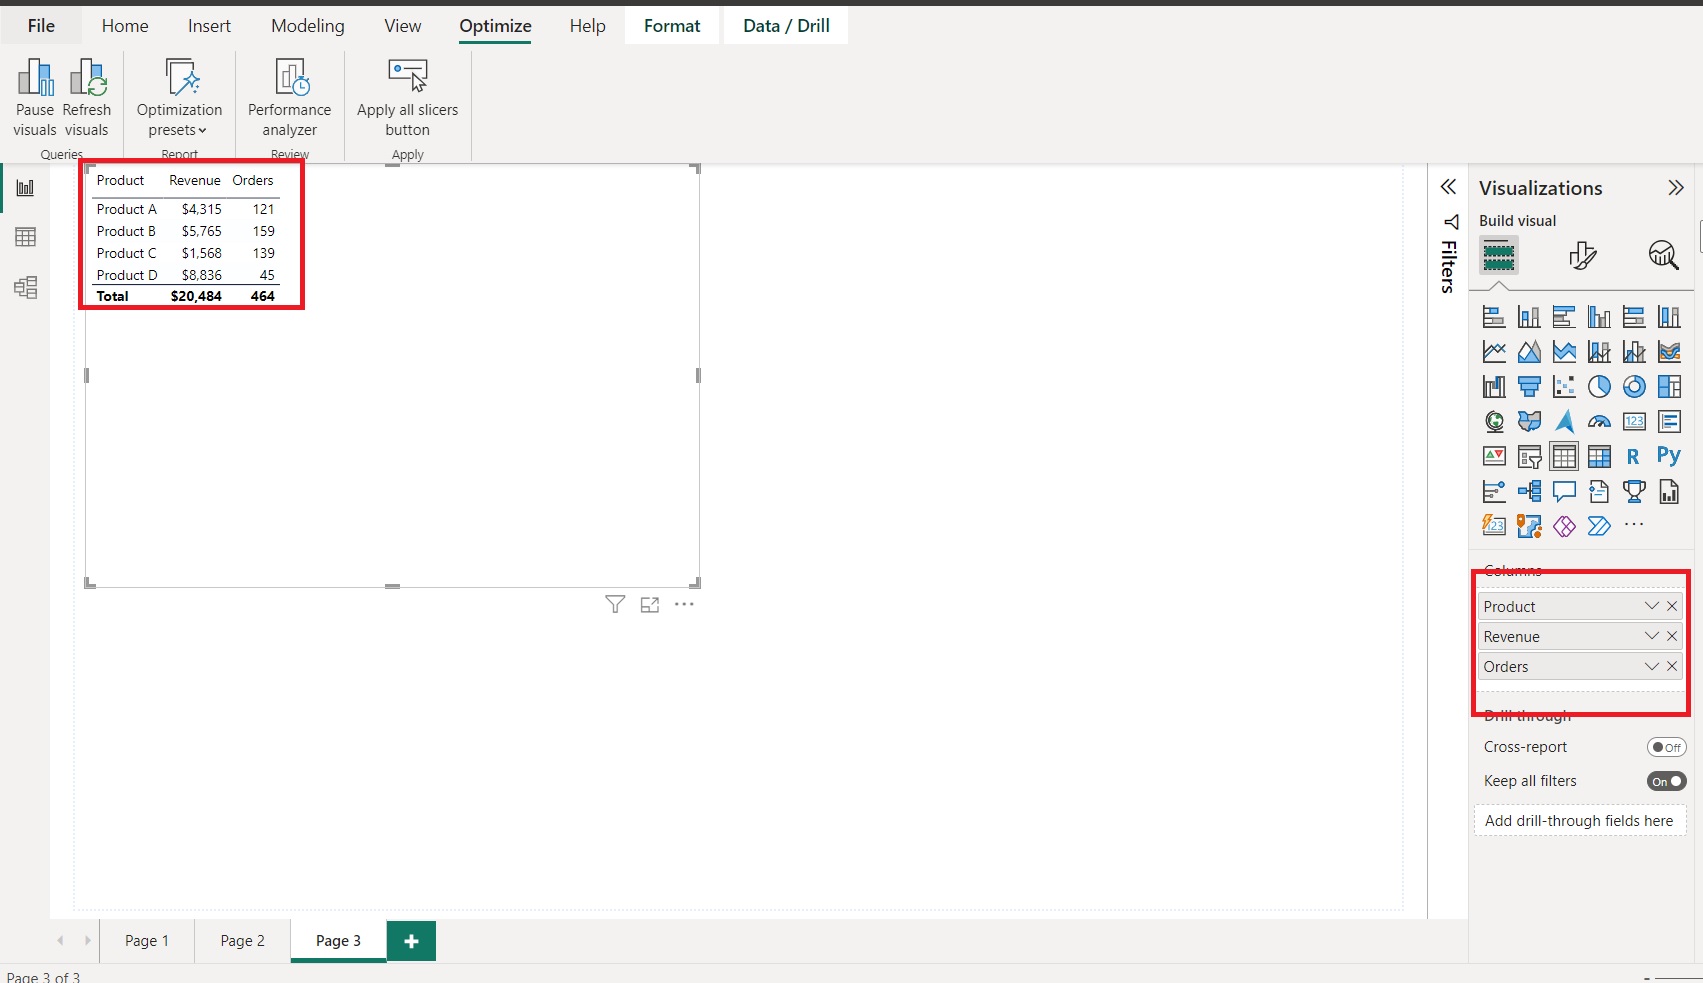Image resolution: width=1703 pixels, height=983 pixels.
Task: Select the Python visual icon
Action: [1669, 456]
